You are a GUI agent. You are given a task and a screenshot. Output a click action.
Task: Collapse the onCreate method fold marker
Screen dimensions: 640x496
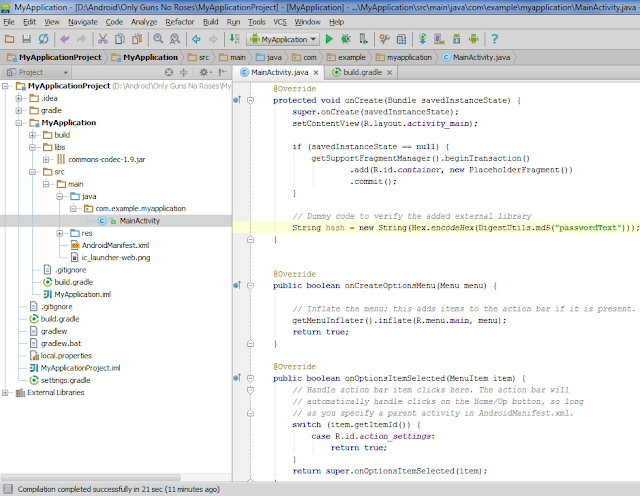point(251,100)
